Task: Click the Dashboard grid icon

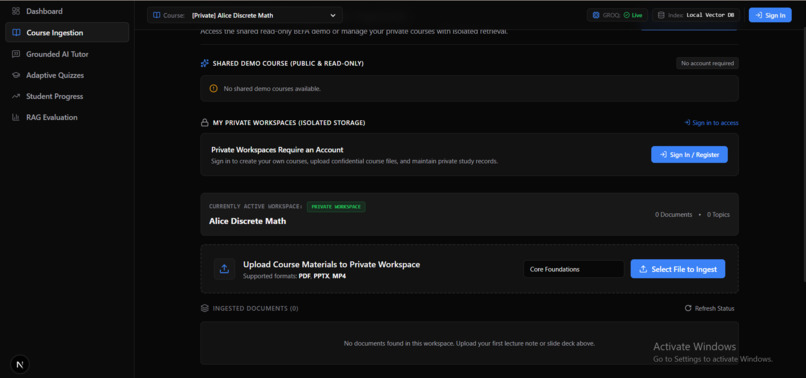Action: [x=16, y=11]
